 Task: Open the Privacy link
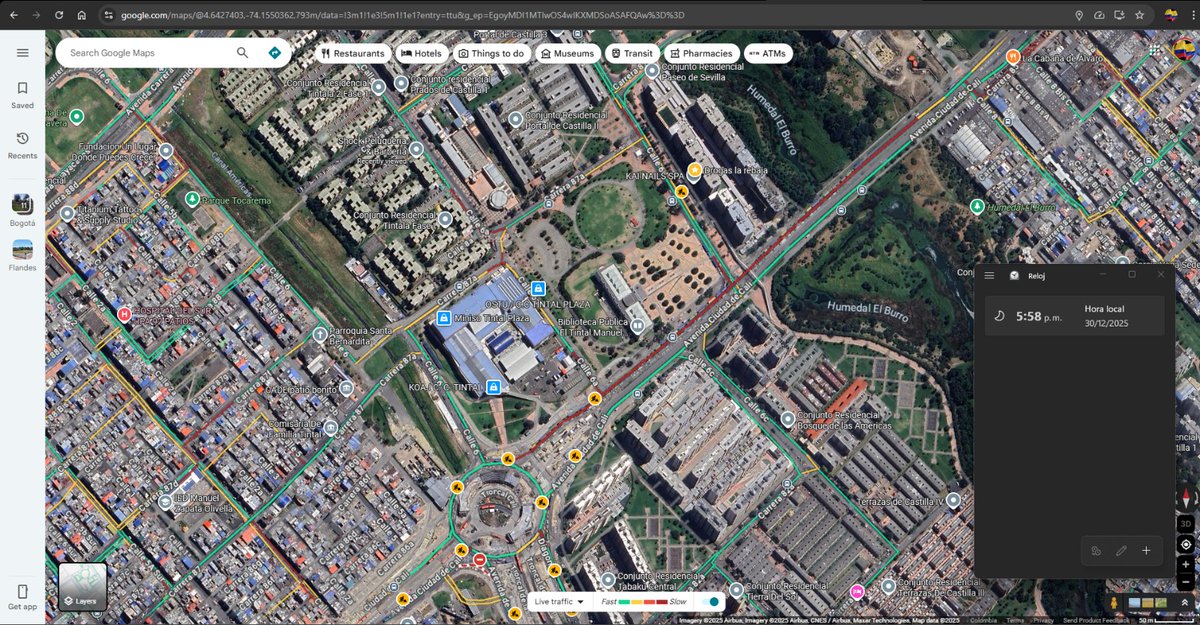coord(1043,620)
